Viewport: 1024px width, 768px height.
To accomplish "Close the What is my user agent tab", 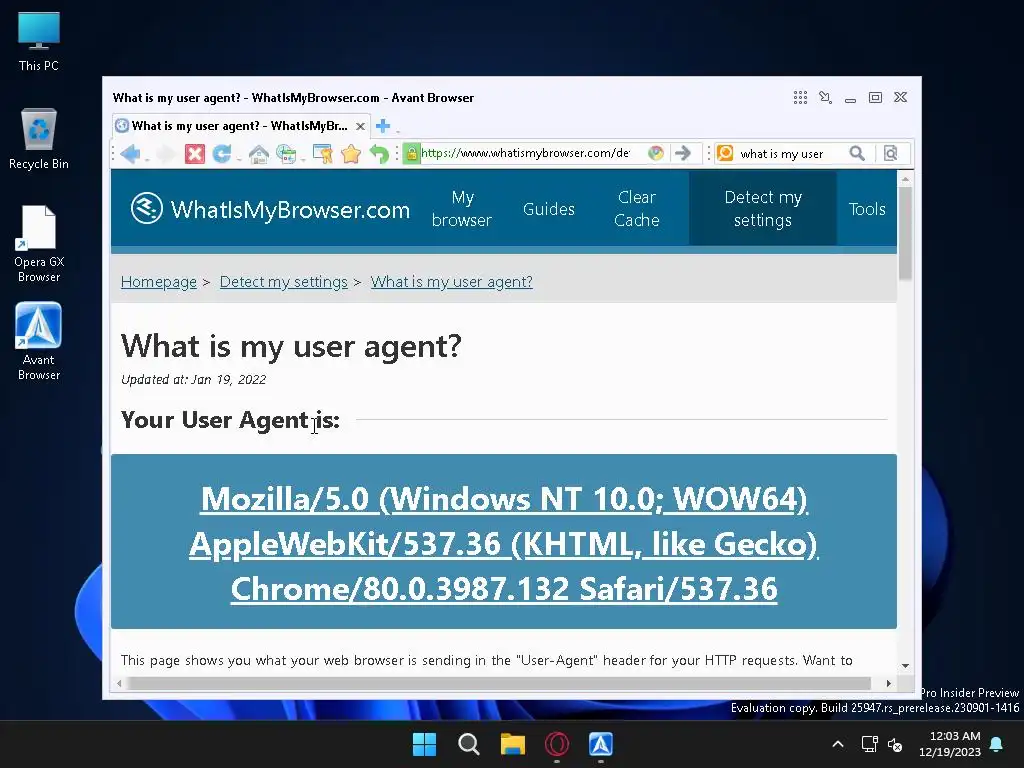I will pyautogui.click(x=360, y=126).
